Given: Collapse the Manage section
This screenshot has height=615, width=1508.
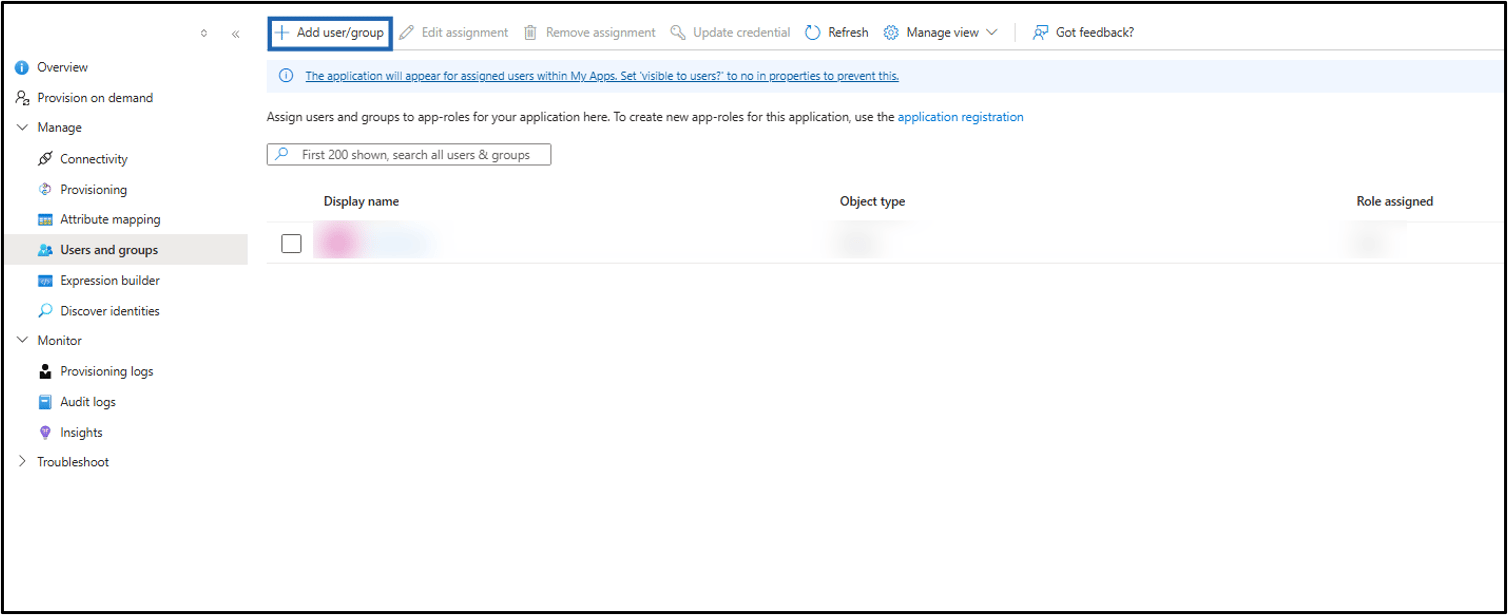Looking at the screenshot, I should point(23,128).
